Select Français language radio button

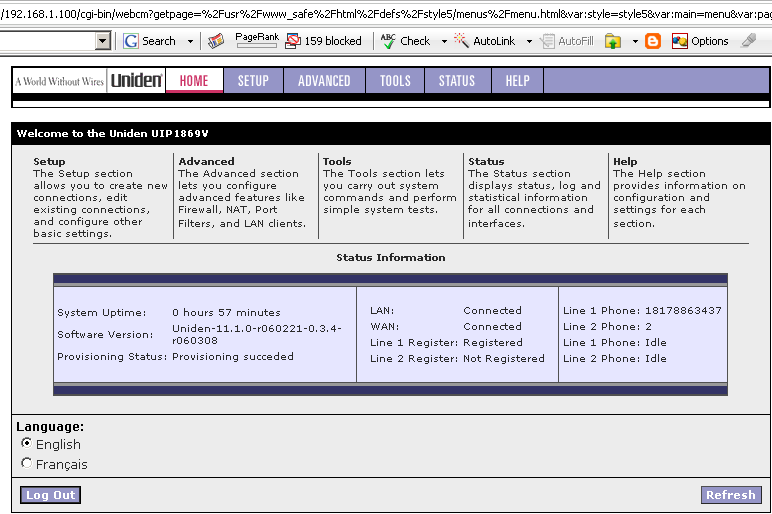(27, 463)
